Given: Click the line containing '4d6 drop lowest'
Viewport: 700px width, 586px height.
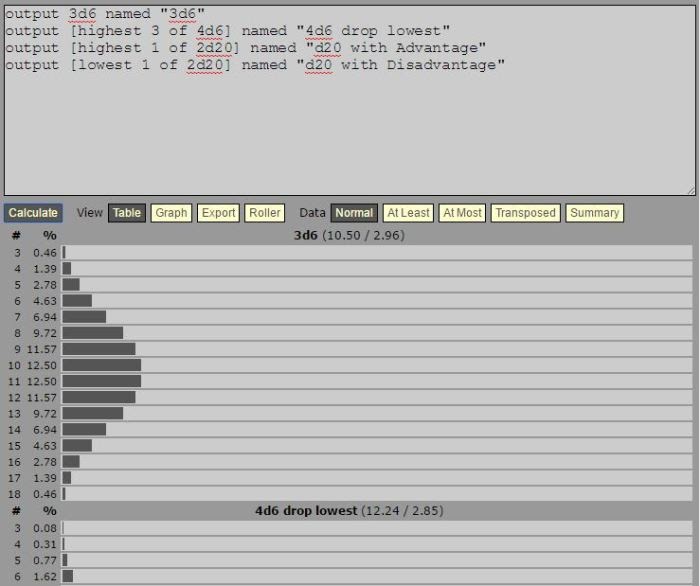Looking at the screenshot, I should (x=228, y=31).
